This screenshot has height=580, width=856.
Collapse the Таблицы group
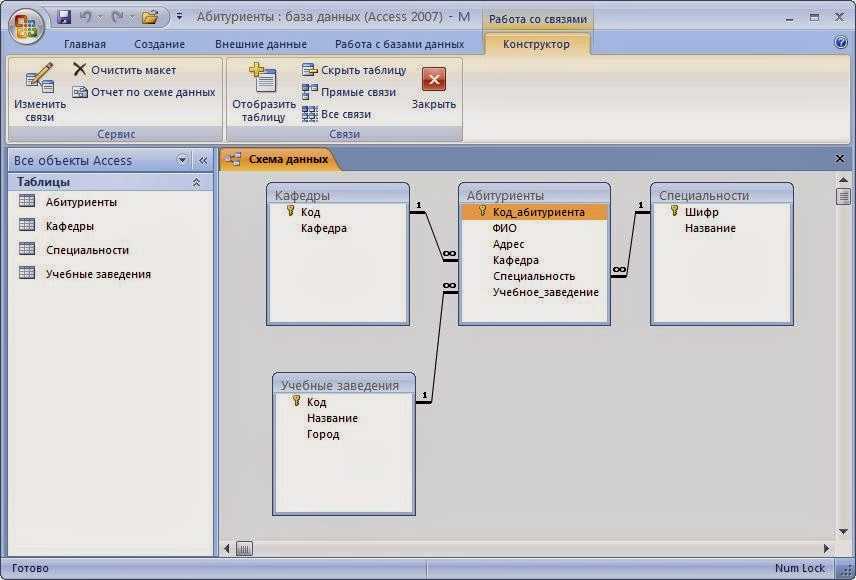[196, 182]
